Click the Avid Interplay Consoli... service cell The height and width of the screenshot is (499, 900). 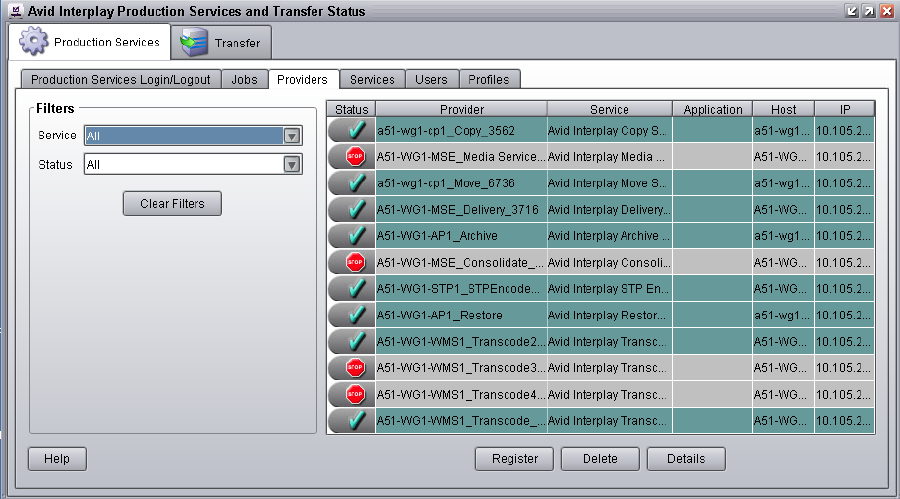click(610, 262)
